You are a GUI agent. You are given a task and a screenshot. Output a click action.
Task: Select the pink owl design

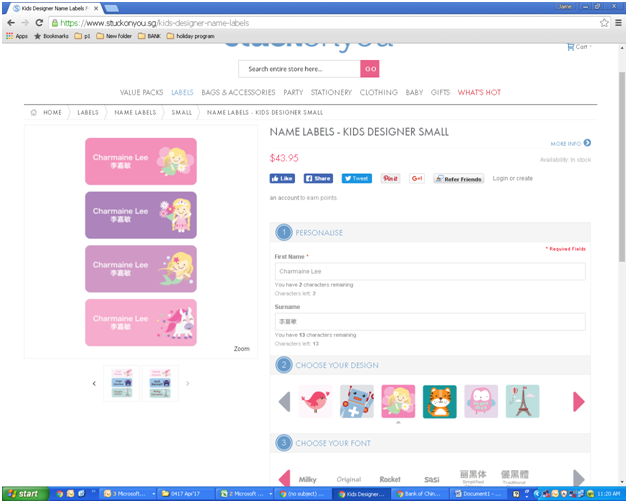[x=481, y=402]
